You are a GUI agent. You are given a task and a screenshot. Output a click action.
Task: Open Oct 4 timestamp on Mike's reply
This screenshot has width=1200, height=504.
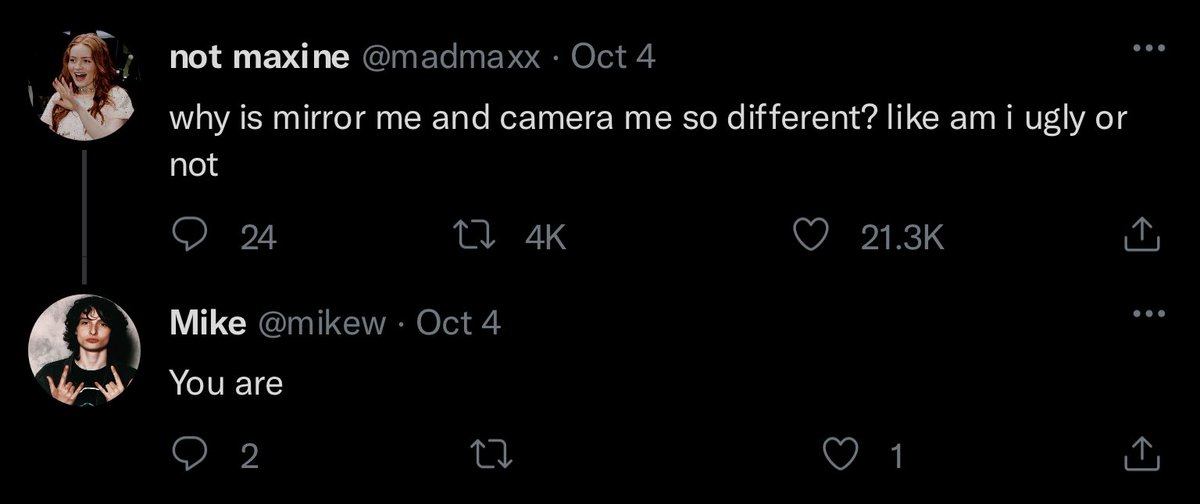pos(458,323)
